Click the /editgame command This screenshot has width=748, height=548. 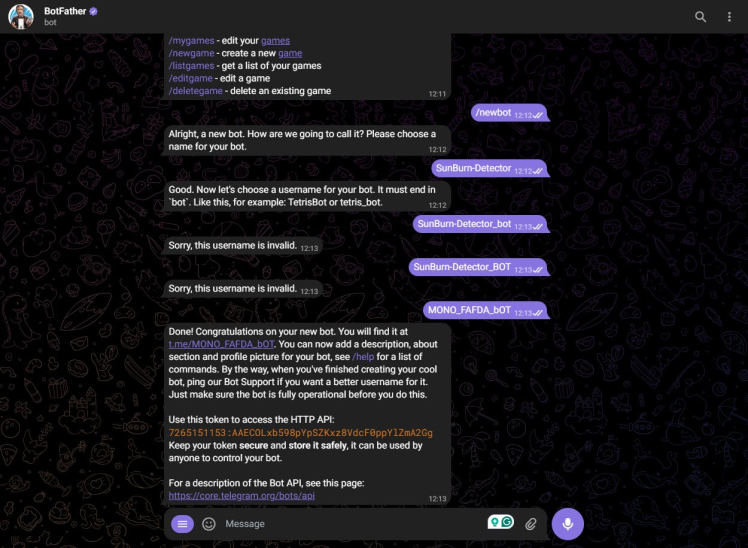[190, 78]
